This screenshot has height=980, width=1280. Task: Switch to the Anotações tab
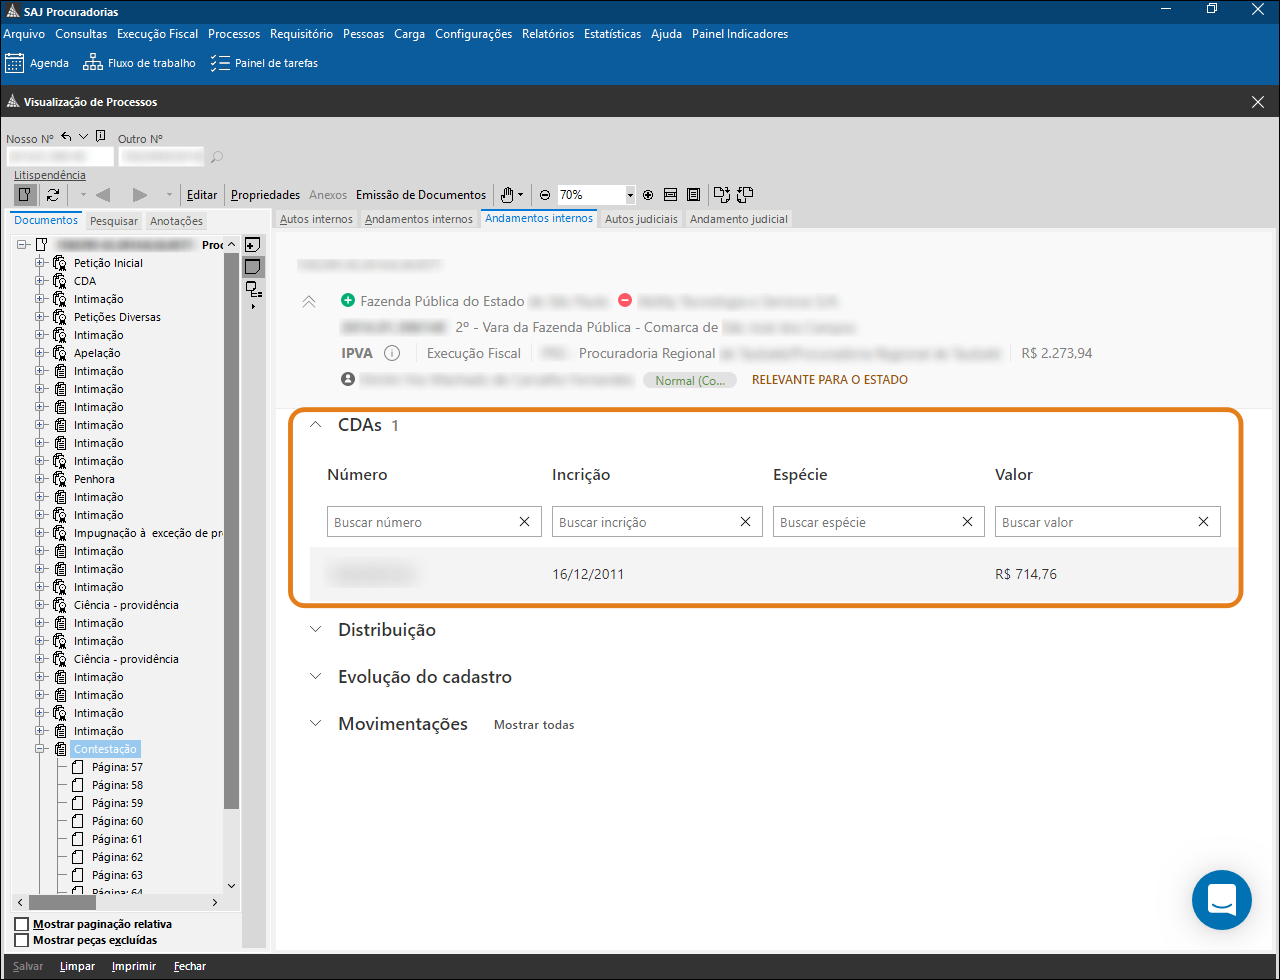(176, 221)
